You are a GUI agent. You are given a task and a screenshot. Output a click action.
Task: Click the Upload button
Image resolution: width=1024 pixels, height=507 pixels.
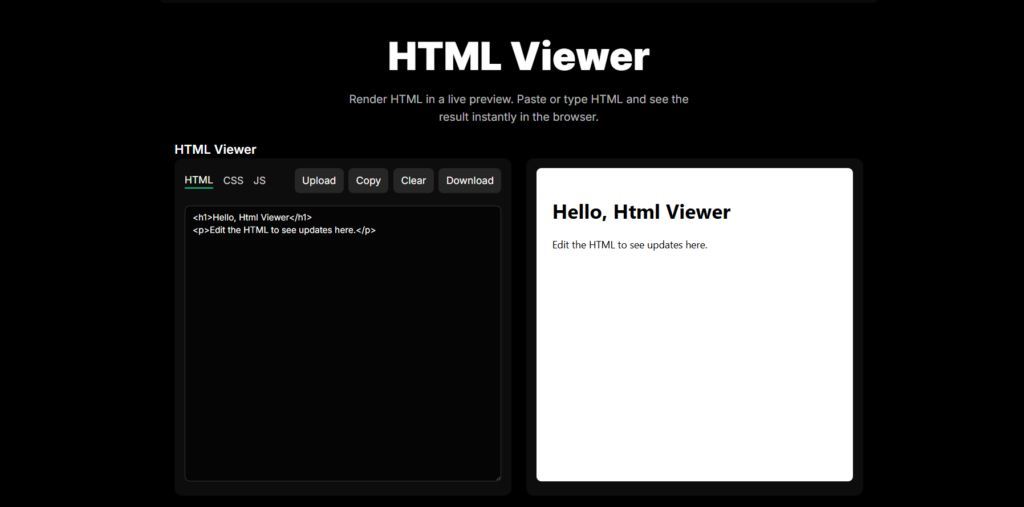pyautogui.click(x=319, y=180)
